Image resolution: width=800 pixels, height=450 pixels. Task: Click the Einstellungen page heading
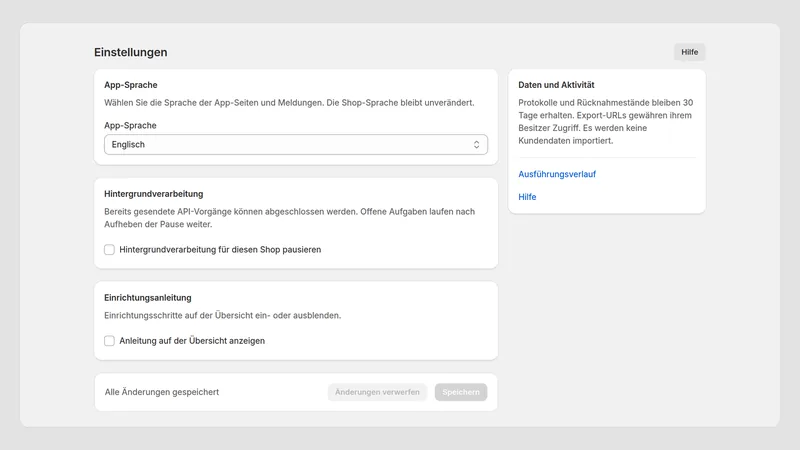pyautogui.click(x=131, y=52)
